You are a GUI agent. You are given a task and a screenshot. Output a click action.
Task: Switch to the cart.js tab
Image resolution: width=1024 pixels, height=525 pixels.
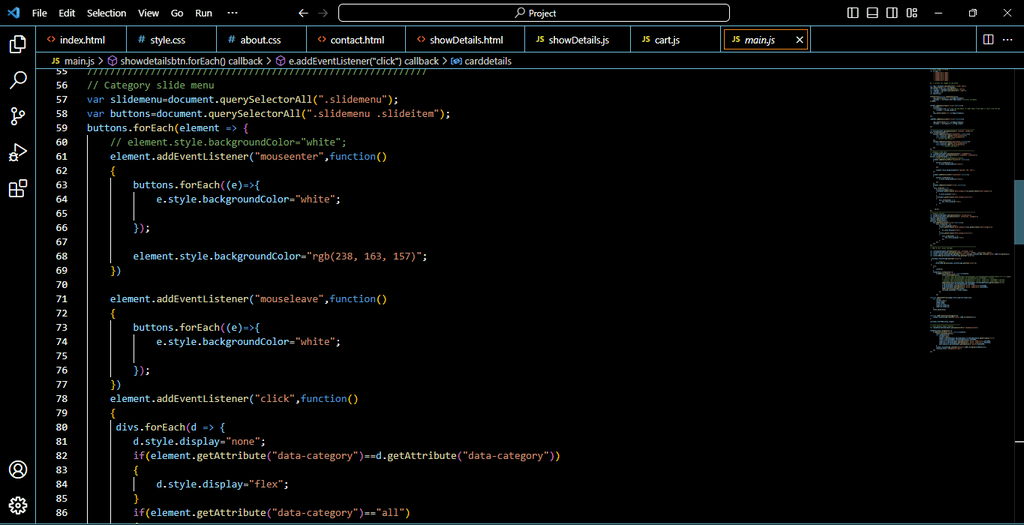[676, 40]
